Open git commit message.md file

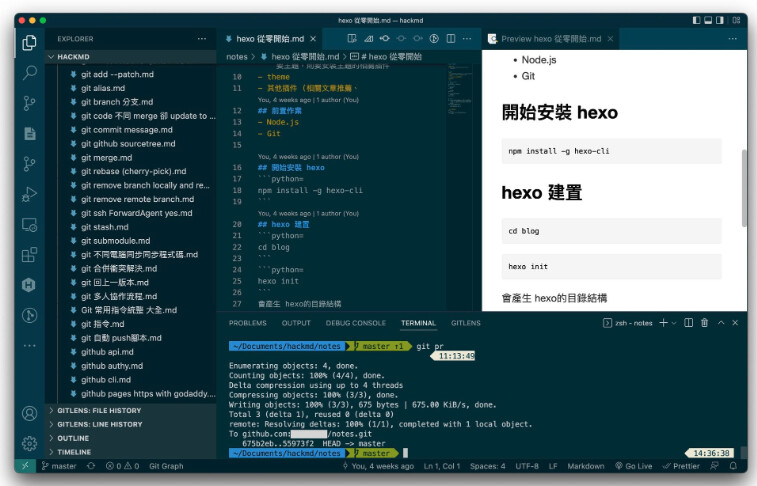coord(126,130)
